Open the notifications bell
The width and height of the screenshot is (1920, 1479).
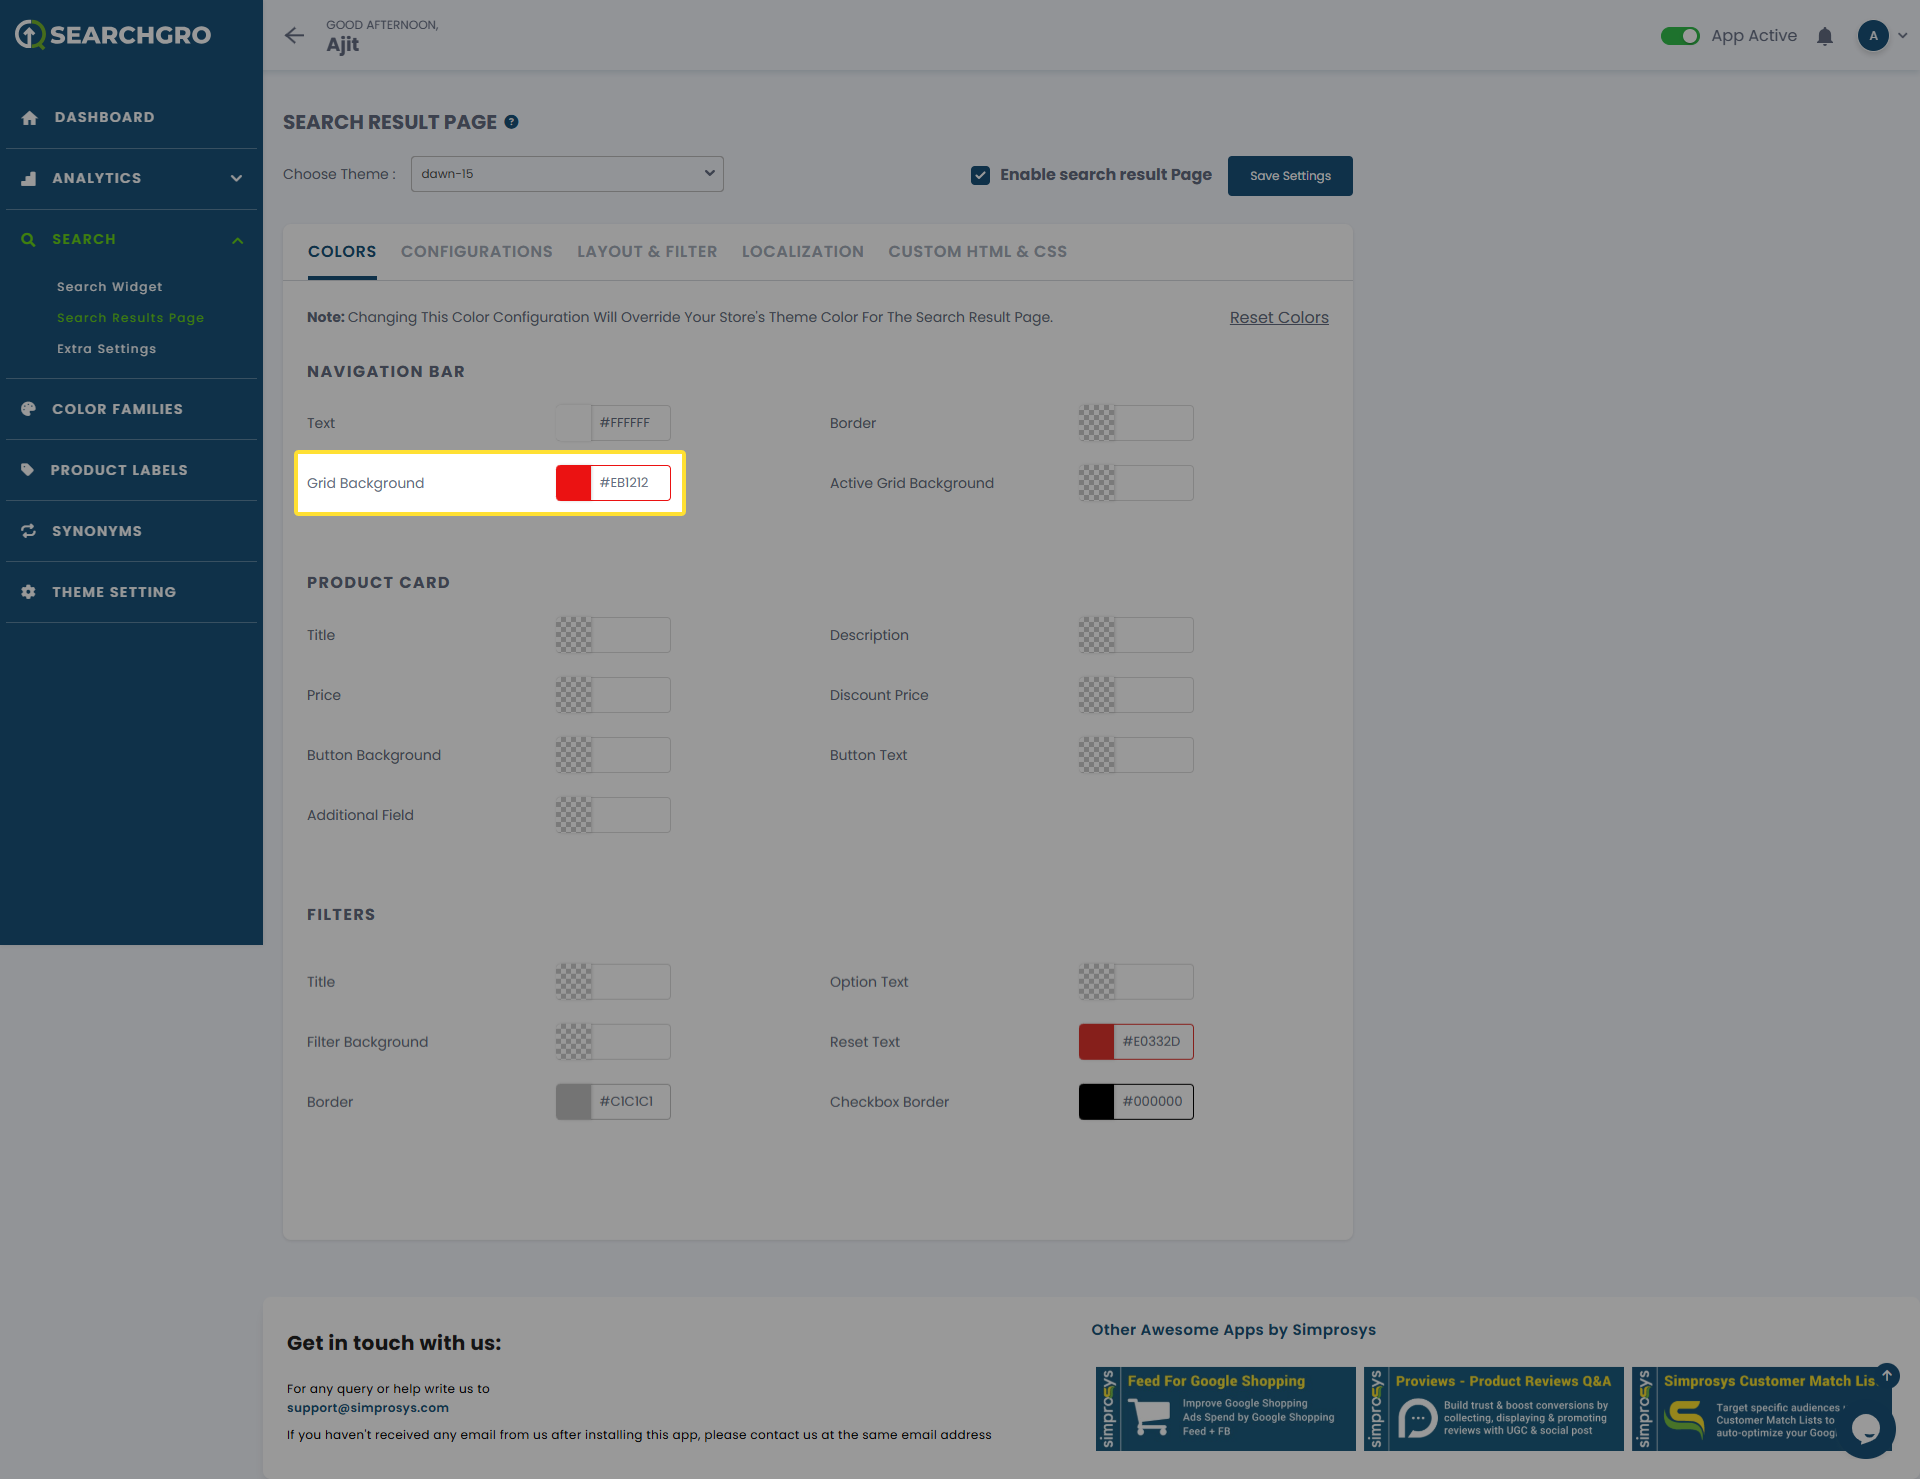pos(1824,36)
